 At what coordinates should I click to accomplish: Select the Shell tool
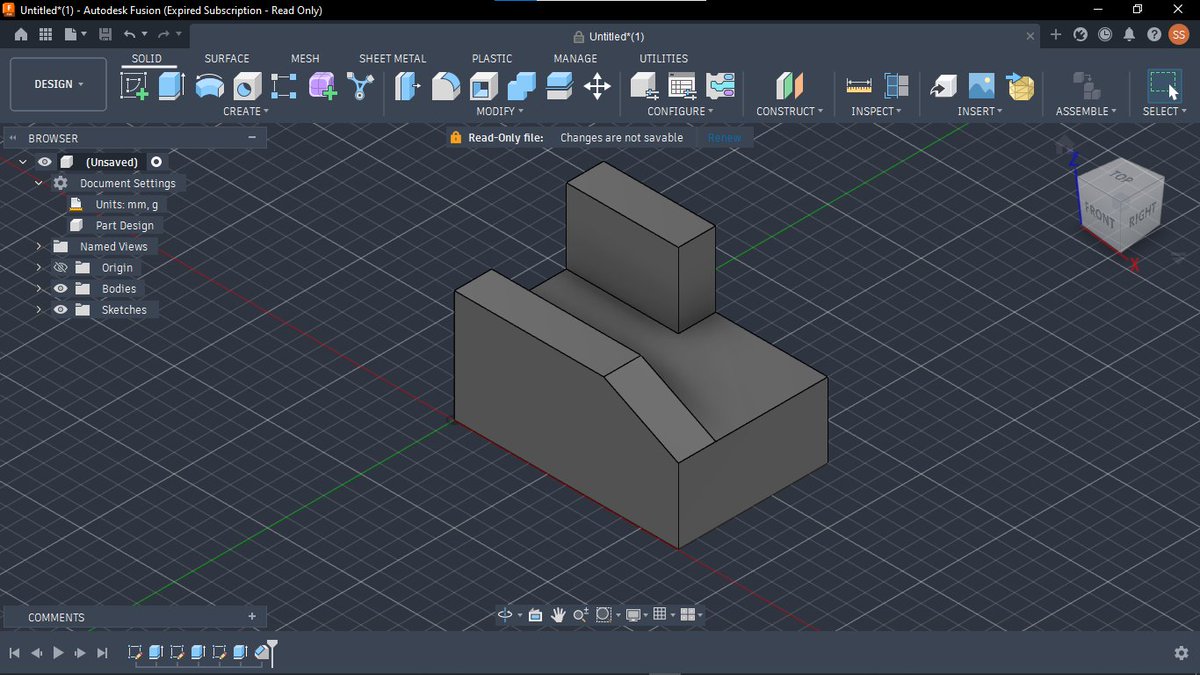[483, 86]
